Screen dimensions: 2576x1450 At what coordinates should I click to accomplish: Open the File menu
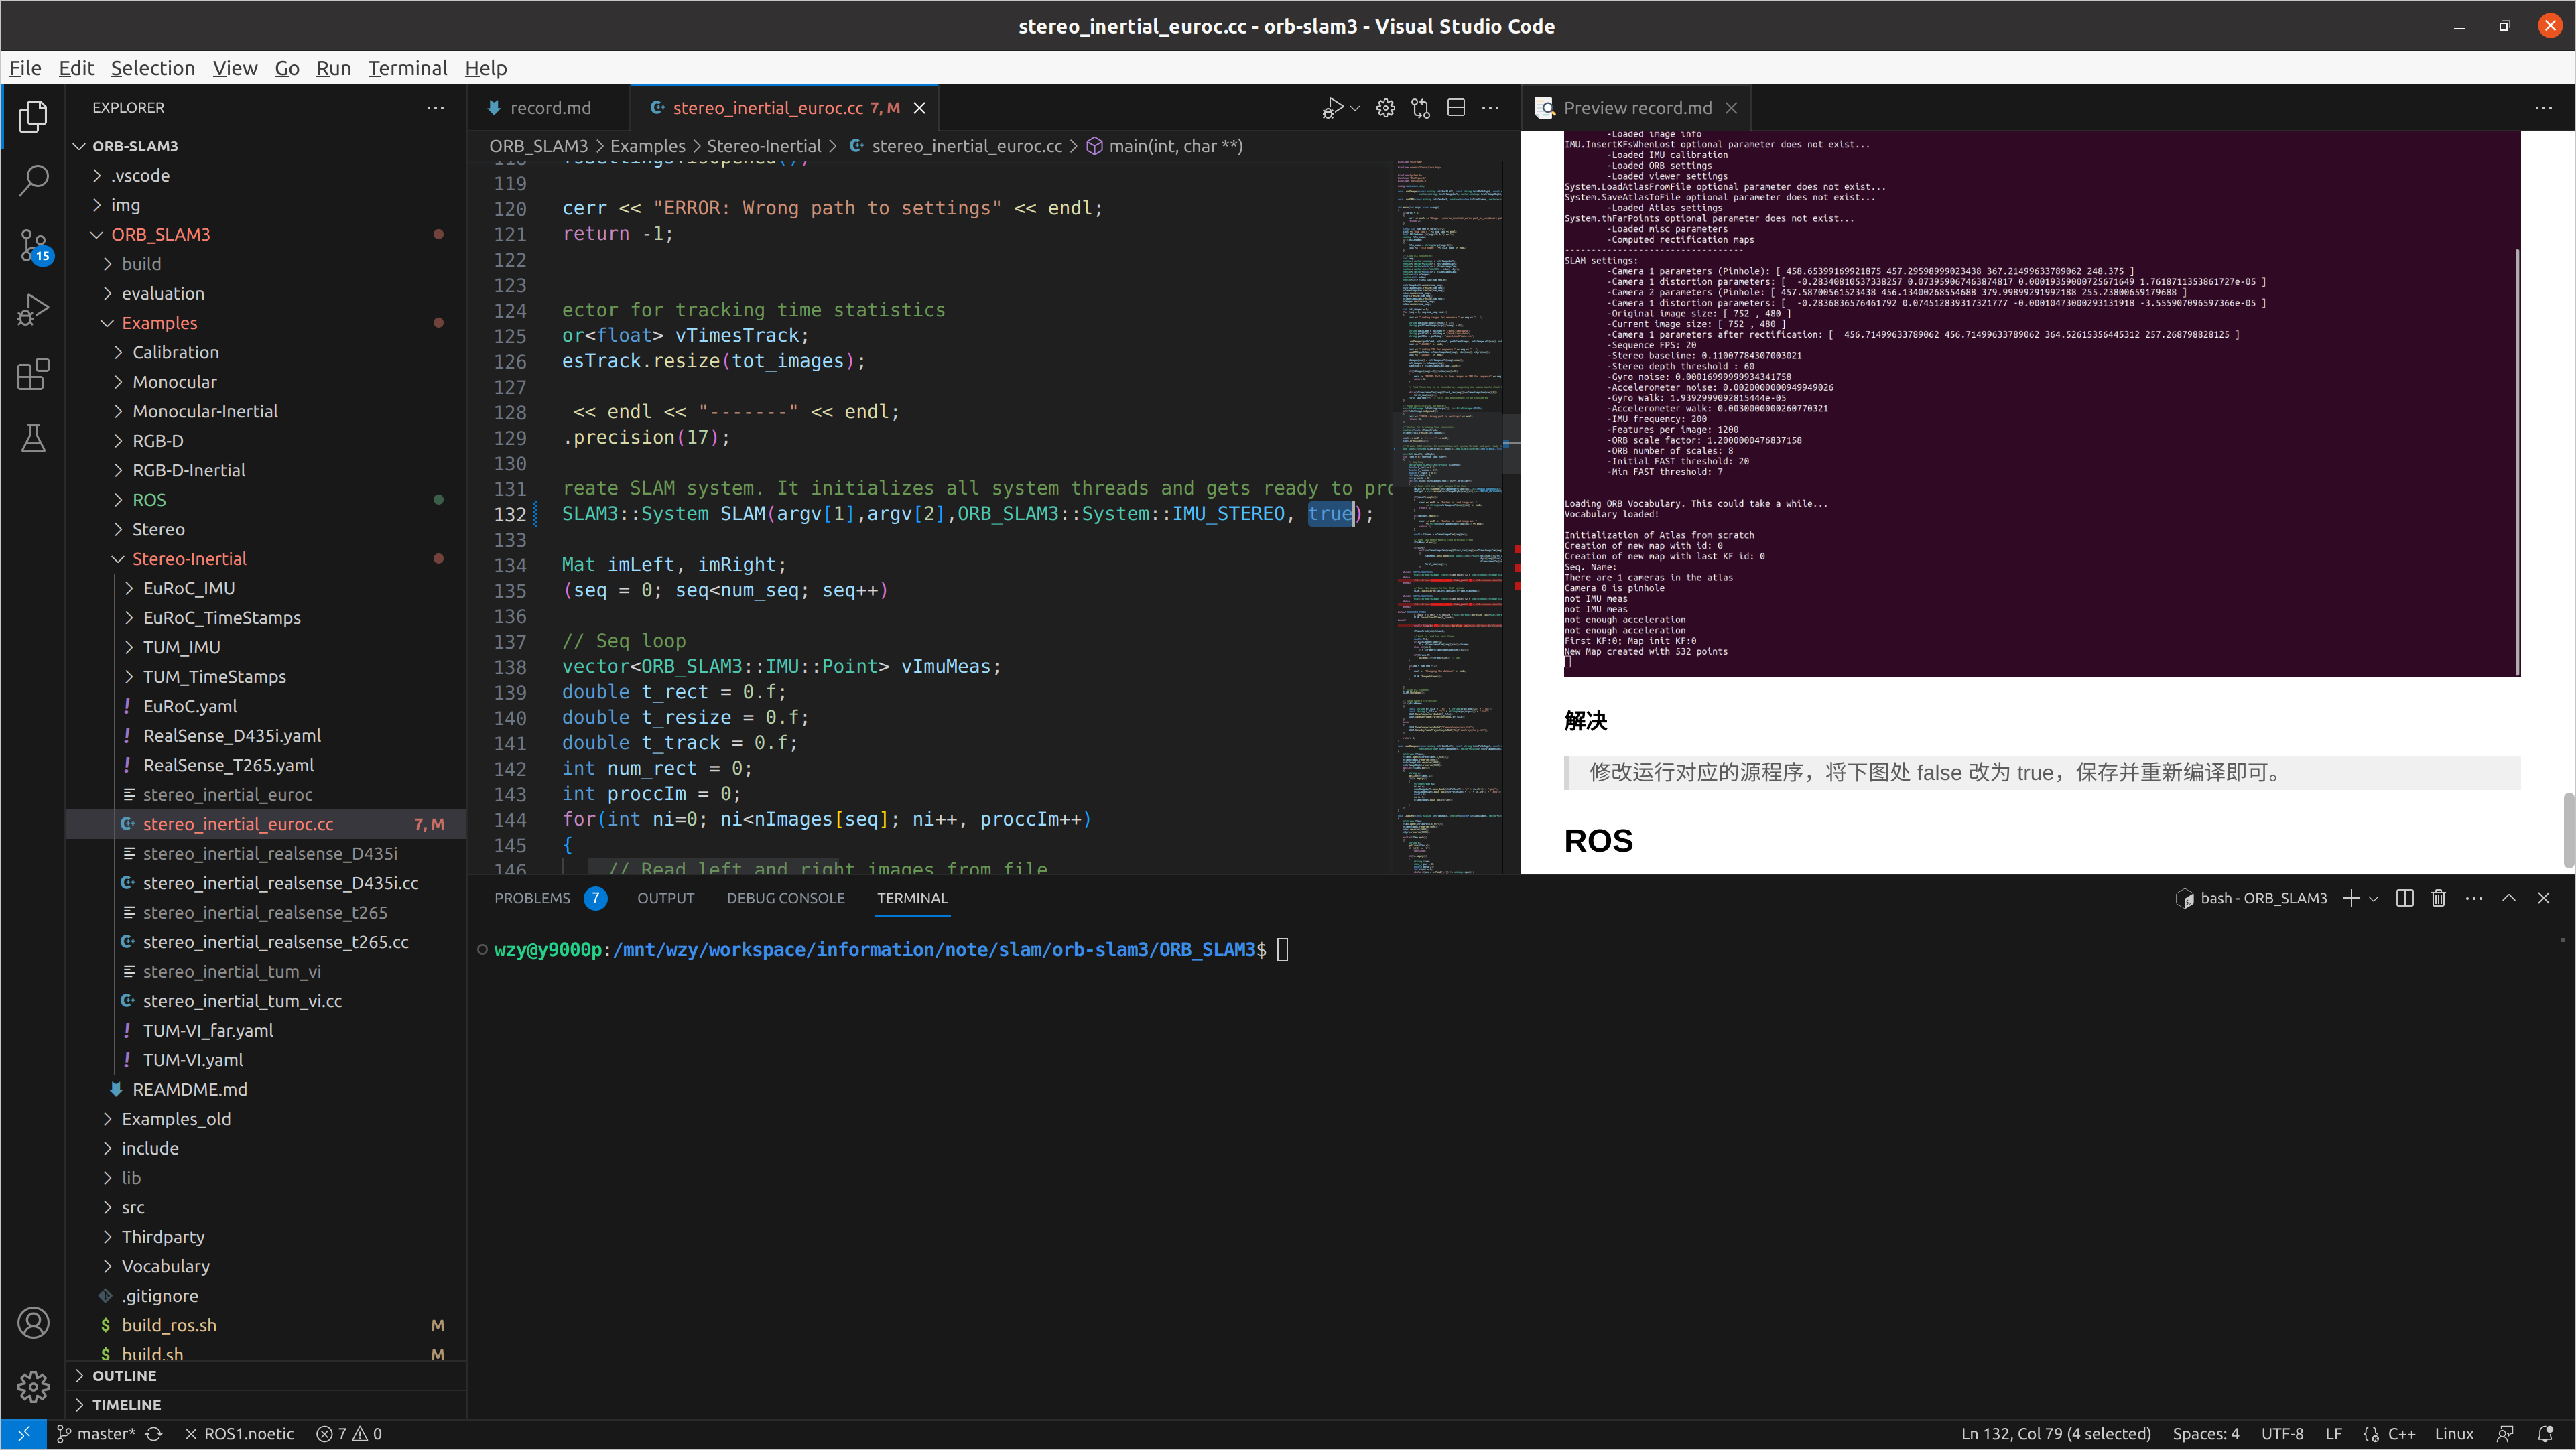25,68
